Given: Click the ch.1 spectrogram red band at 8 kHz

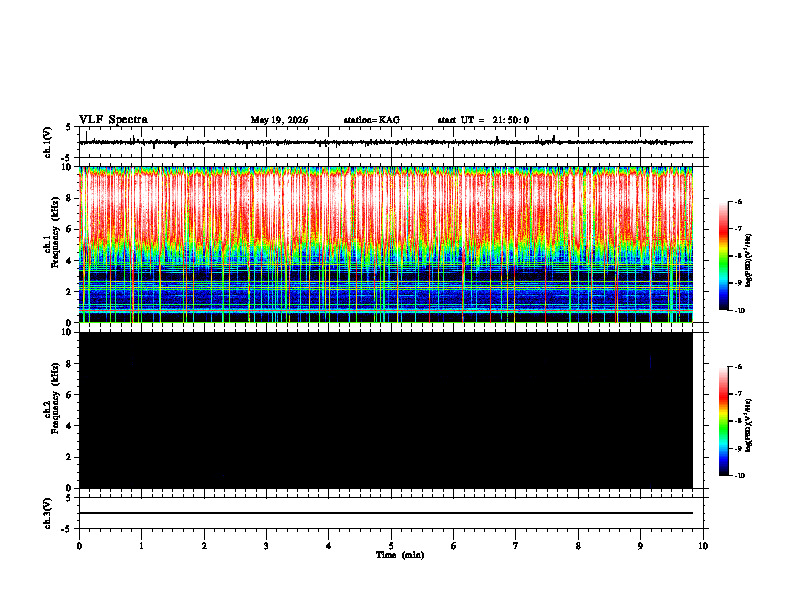Looking at the screenshot, I should (385, 198).
